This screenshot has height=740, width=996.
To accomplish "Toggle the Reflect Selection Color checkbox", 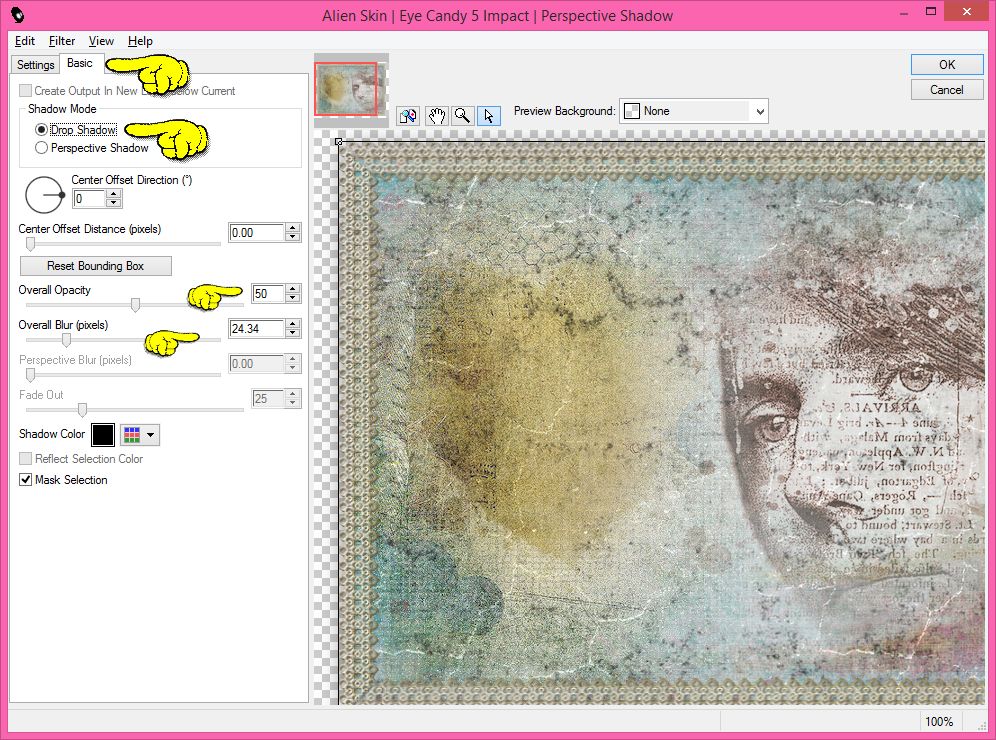I will pyautogui.click(x=25, y=459).
